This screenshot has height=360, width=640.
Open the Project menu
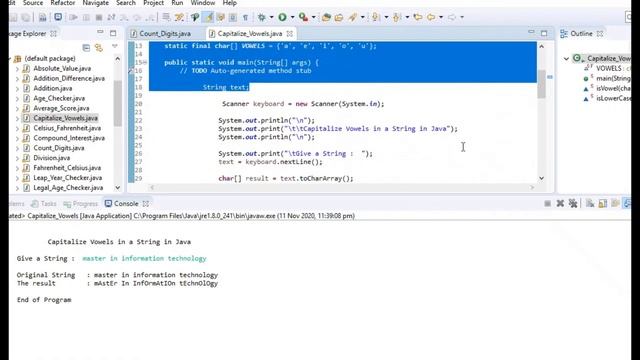[153, 3]
